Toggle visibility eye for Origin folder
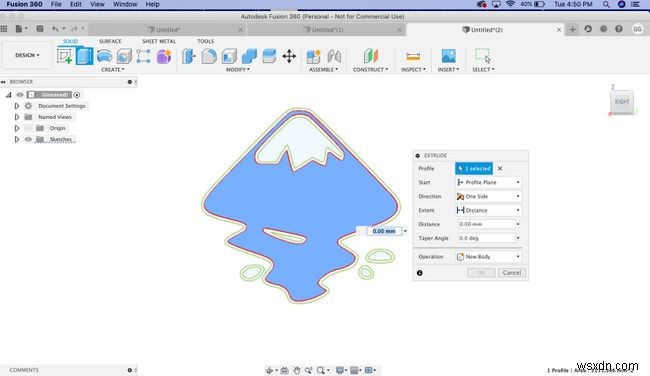Viewport: 650px width, 376px height. (x=28, y=128)
